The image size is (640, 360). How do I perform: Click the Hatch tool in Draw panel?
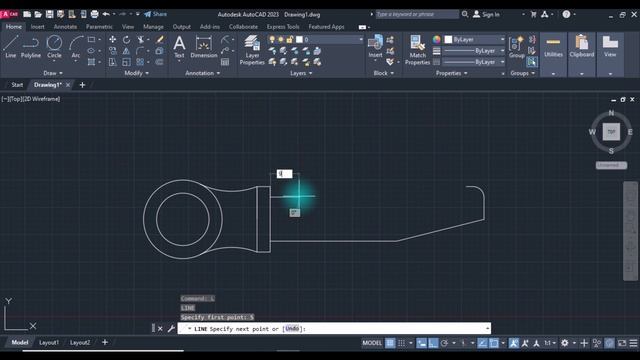click(x=91, y=62)
